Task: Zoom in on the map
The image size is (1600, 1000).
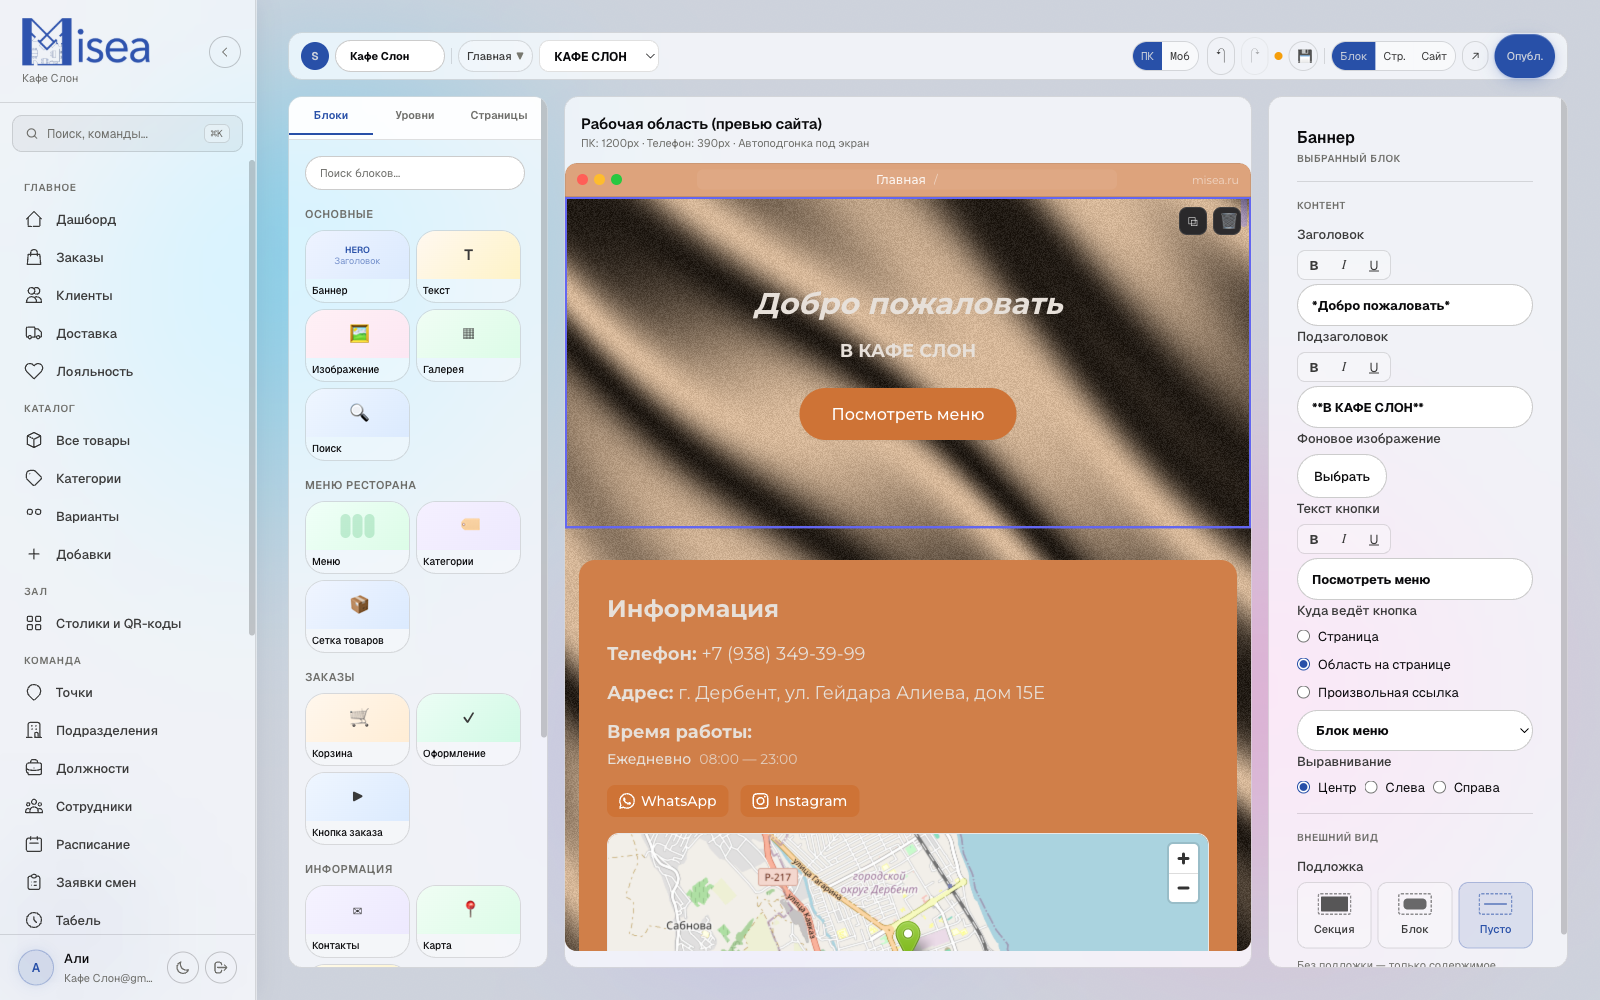Action: pyautogui.click(x=1183, y=859)
